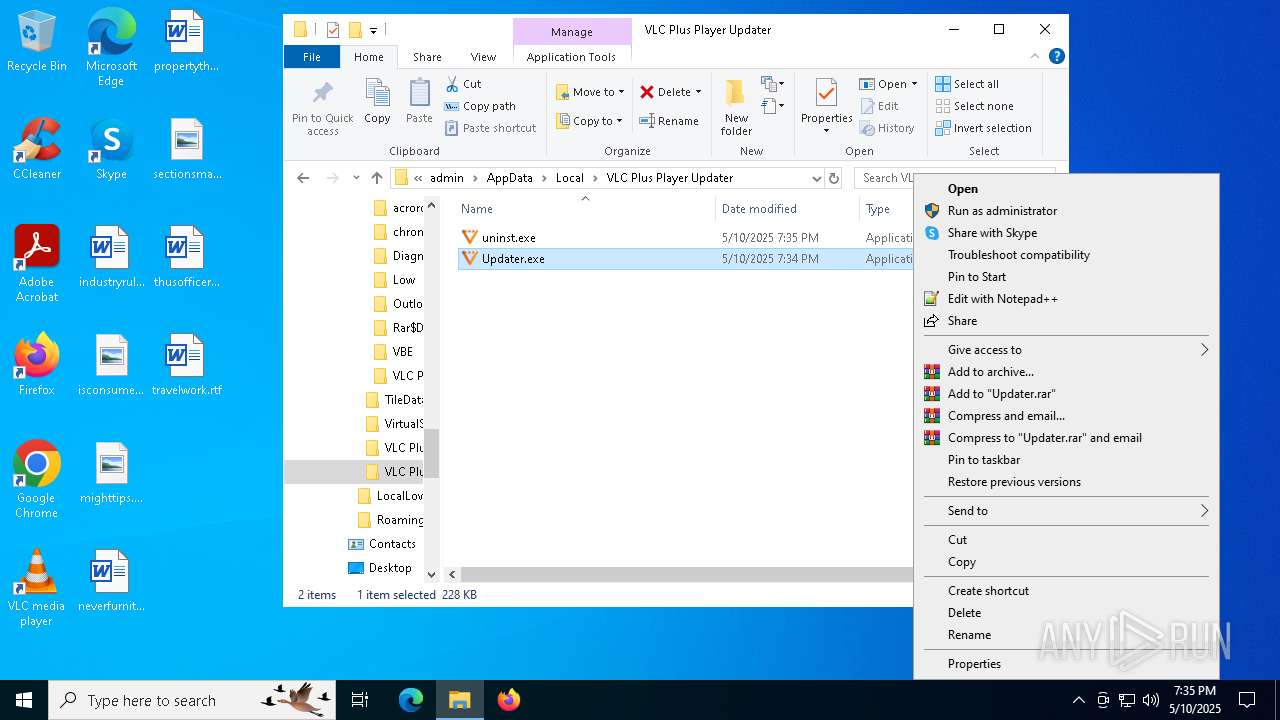Click the Task View taskbar button
The height and width of the screenshot is (720, 1280).
(x=360, y=700)
